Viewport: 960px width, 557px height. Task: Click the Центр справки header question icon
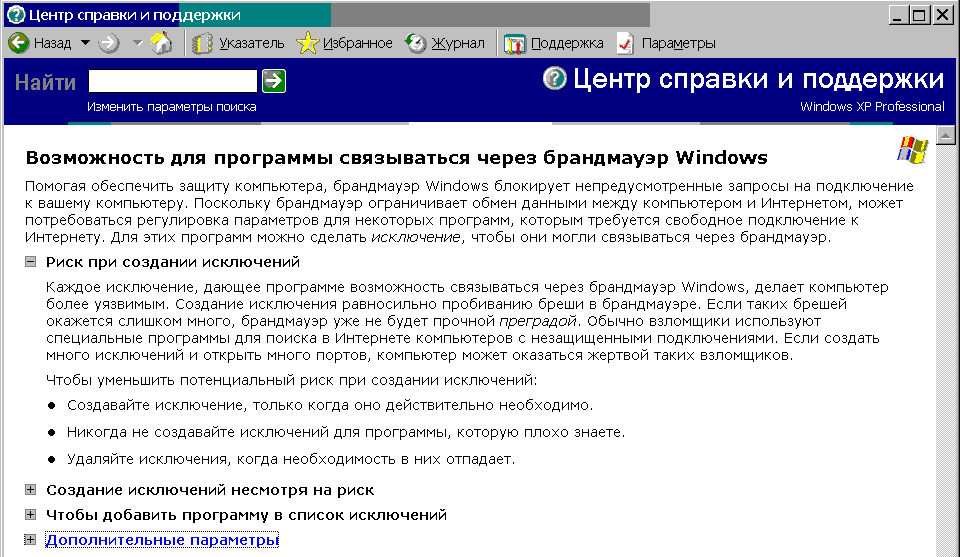point(555,78)
